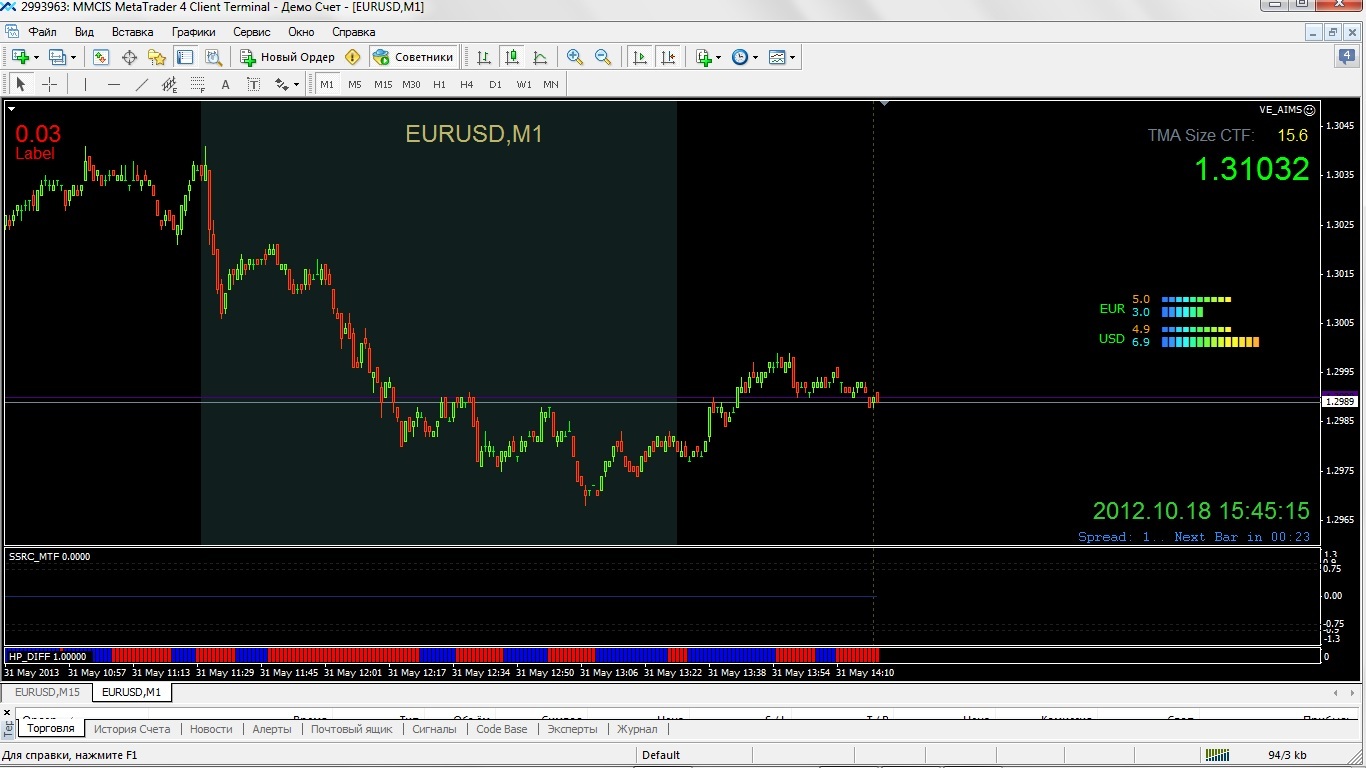The image size is (1366, 768).
Task: Zoom in on the chart
Action: click(x=575, y=57)
